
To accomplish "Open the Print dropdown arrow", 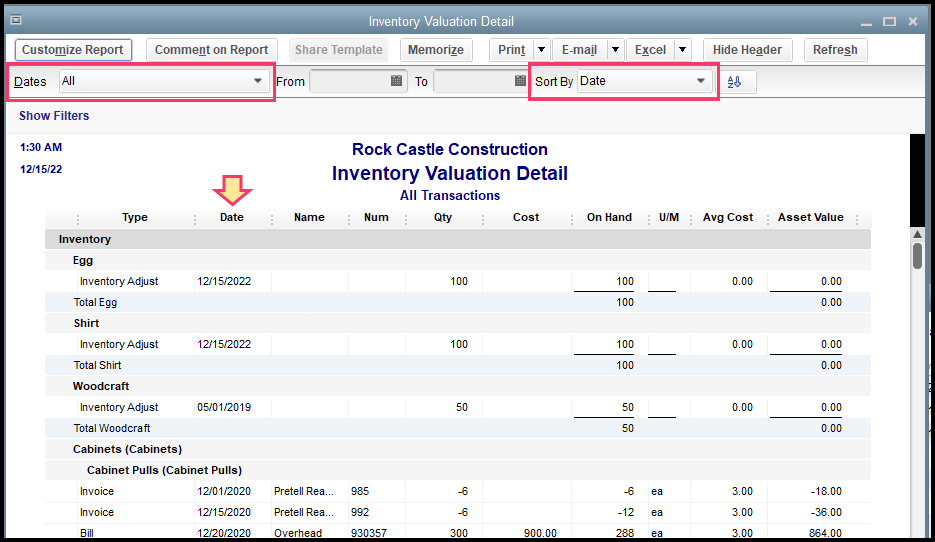I will 541,50.
